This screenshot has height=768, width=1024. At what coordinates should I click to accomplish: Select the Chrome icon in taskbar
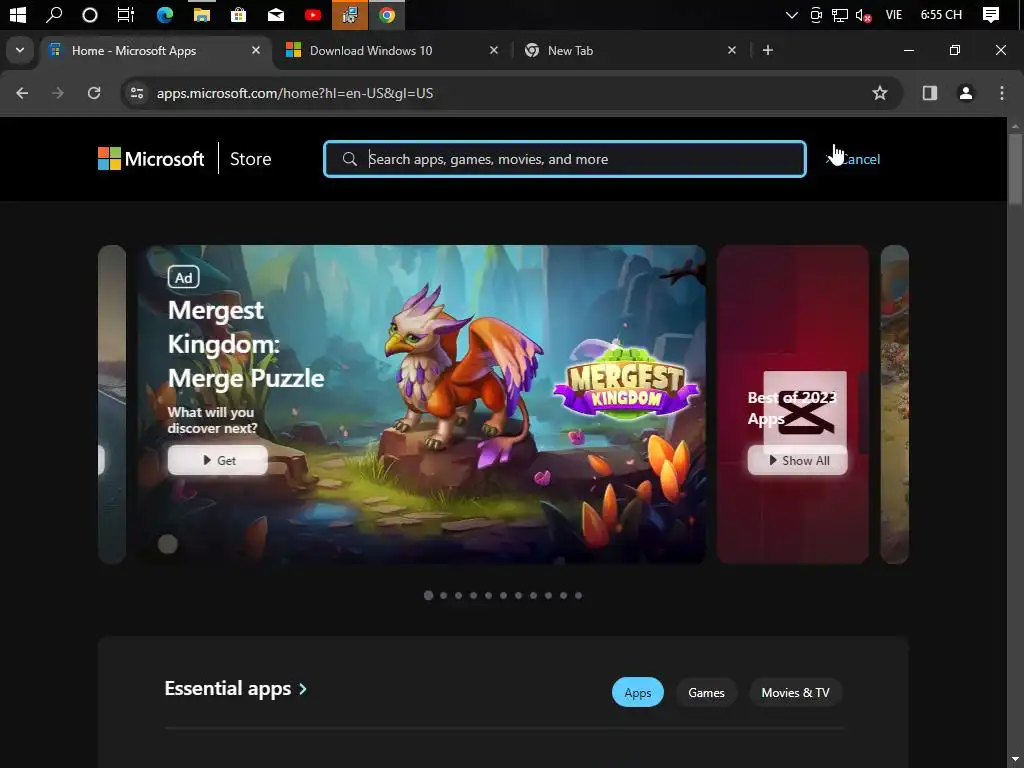[x=387, y=14]
